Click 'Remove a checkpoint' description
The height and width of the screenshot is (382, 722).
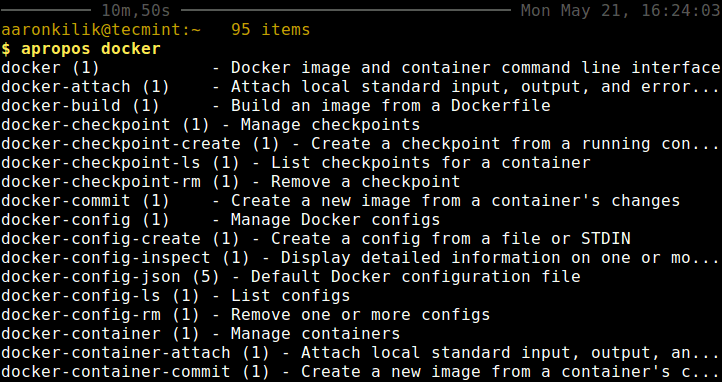[x=366, y=182]
